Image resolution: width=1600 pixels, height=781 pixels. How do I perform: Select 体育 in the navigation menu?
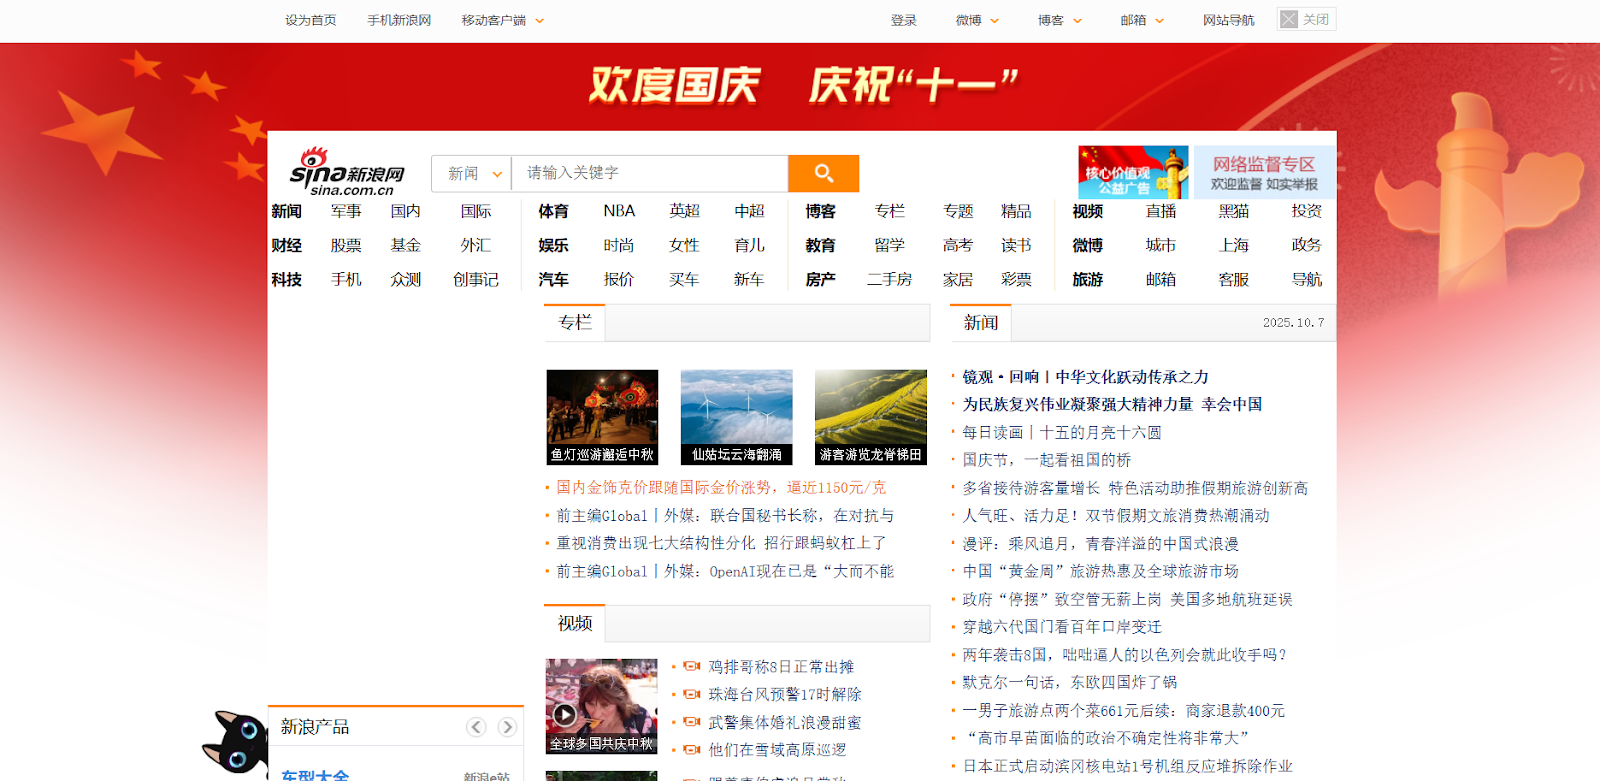tap(553, 211)
